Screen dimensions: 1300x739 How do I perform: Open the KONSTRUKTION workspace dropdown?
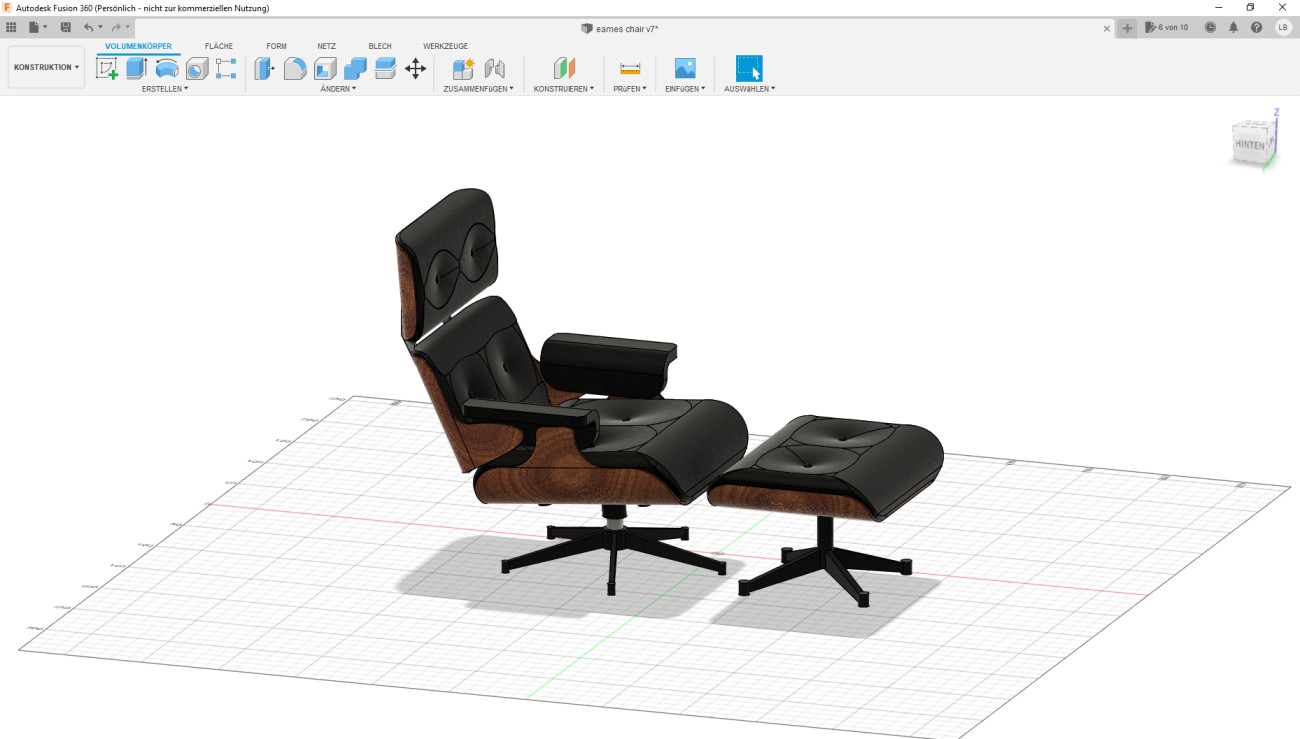point(47,67)
